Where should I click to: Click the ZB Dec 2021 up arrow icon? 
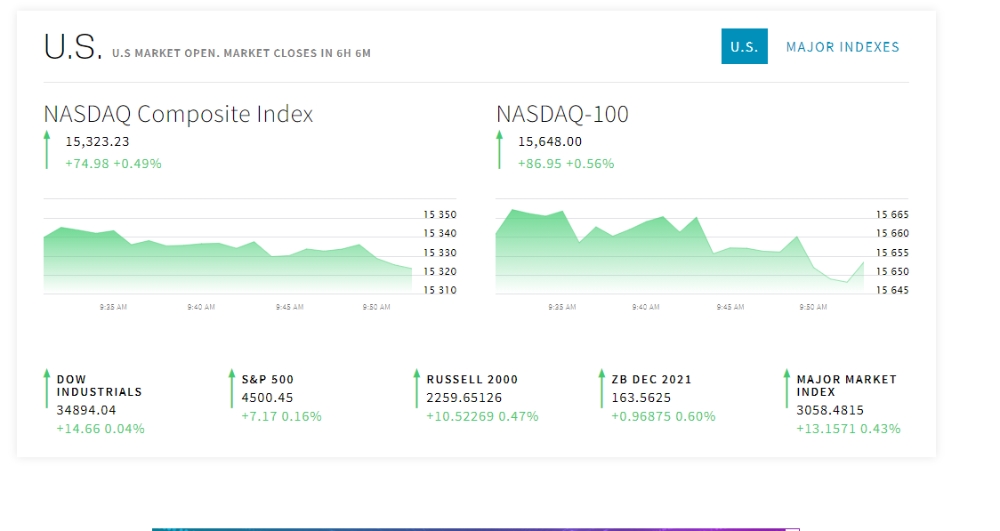601,388
